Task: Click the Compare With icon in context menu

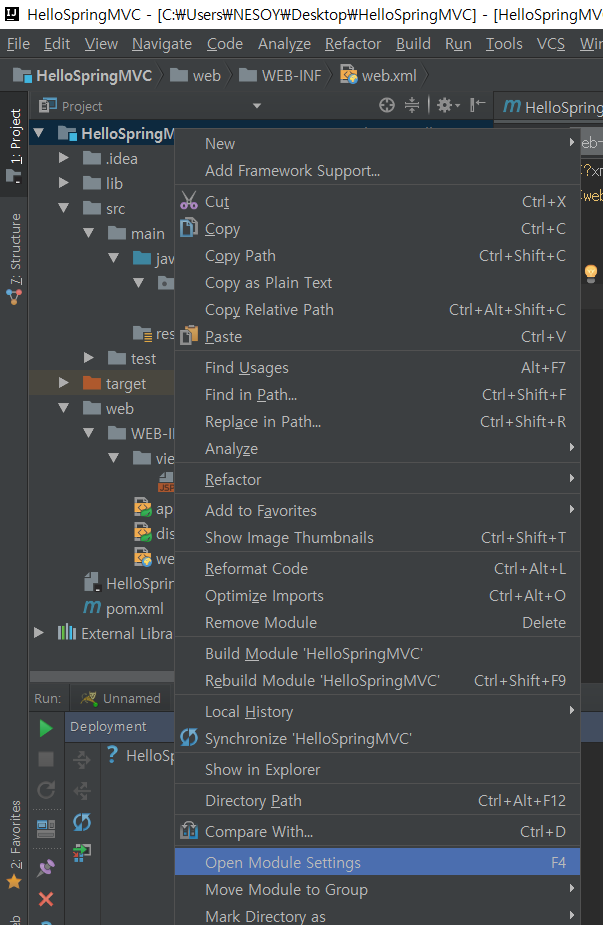Action: pos(189,831)
